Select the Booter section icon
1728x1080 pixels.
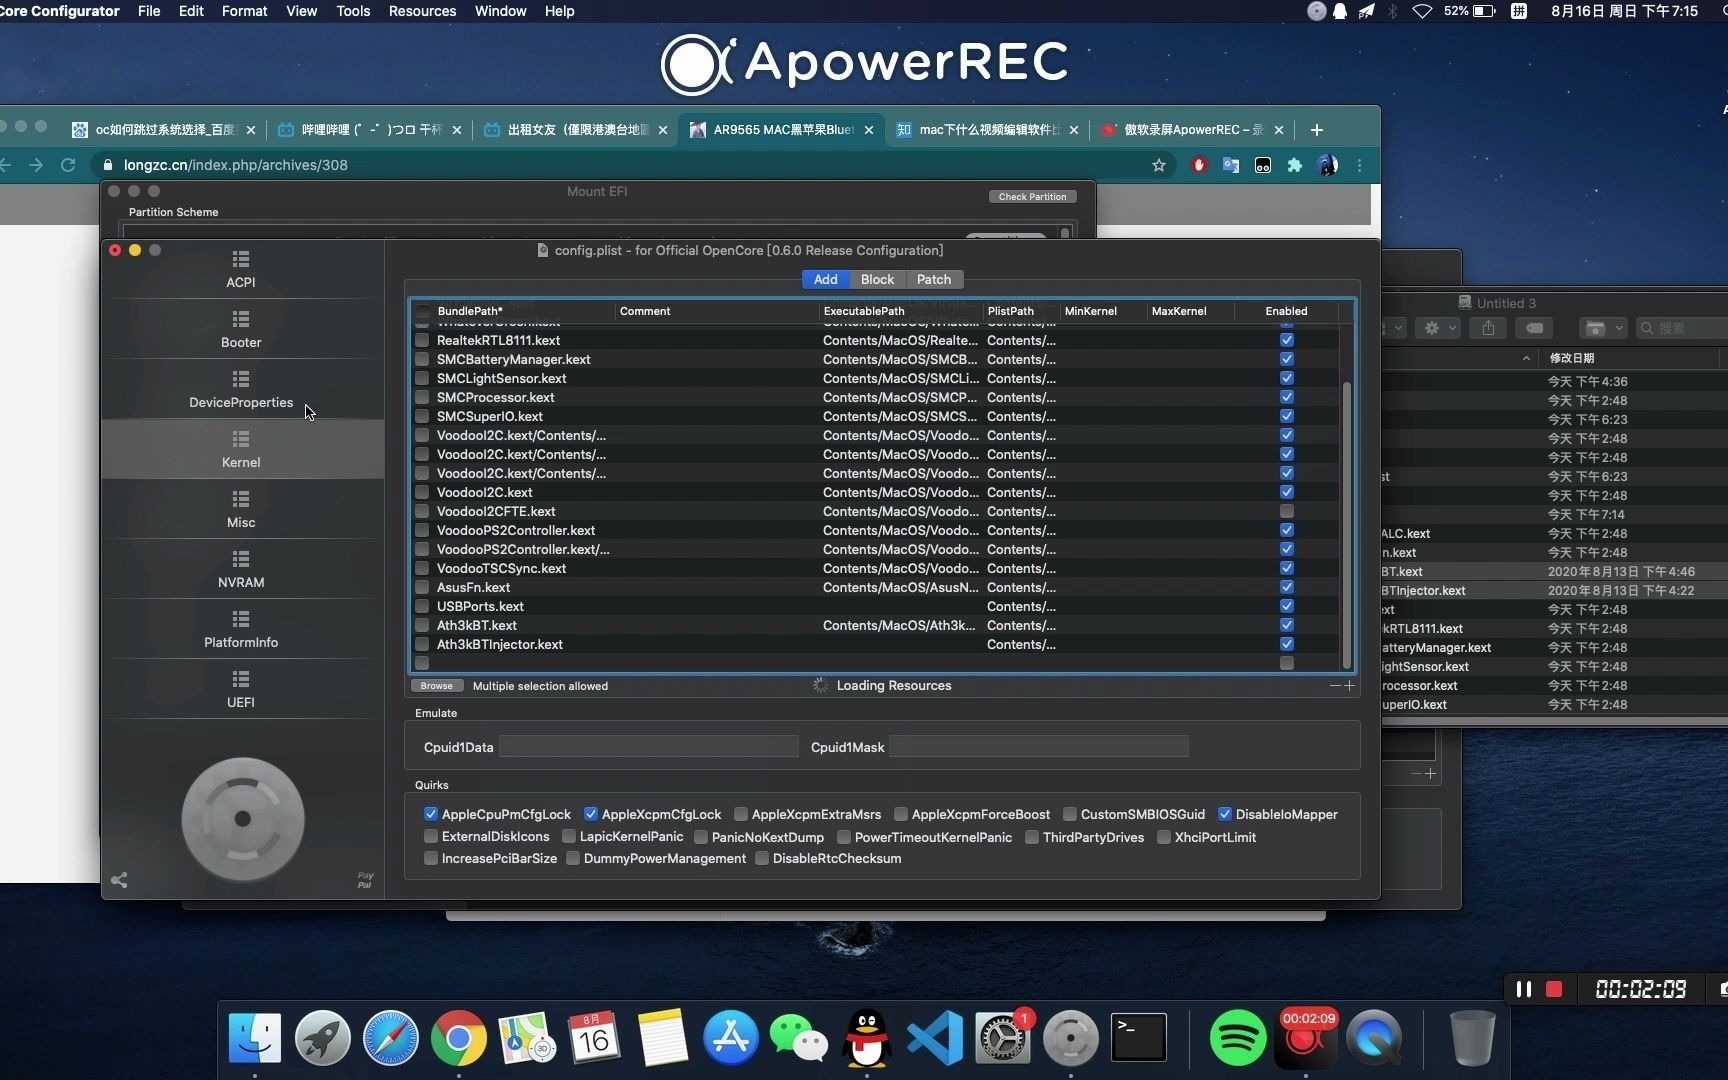pyautogui.click(x=240, y=328)
